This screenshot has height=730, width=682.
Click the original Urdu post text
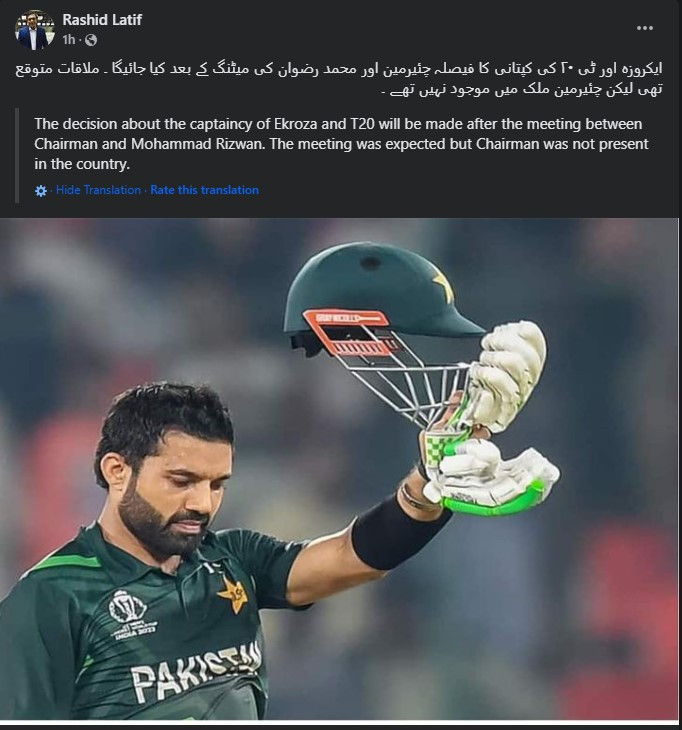pyautogui.click(x=339, y=79)
